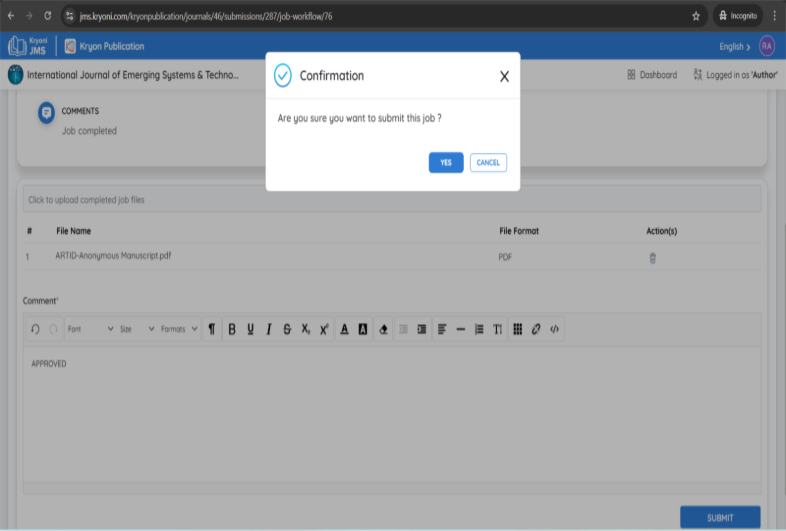This screenshot has height=531, width=786.
Task: Click the journal globe logo icon
Action: (x=16, y=75)
